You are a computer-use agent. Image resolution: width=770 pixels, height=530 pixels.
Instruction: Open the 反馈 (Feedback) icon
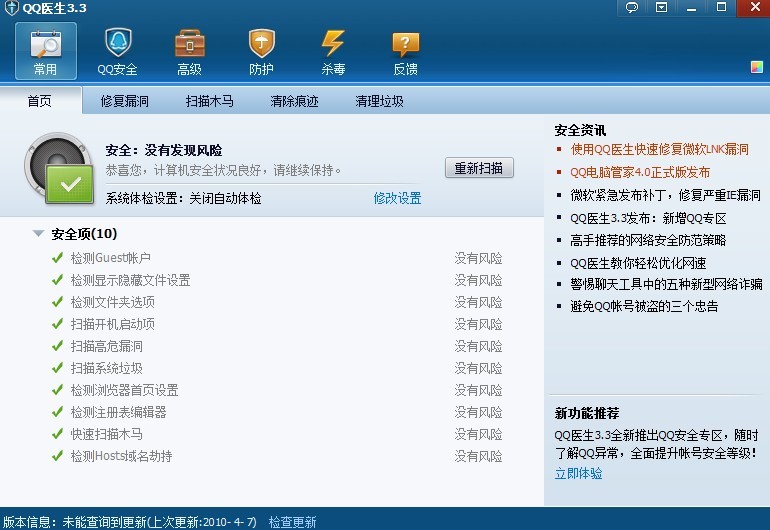tap(405, 51)
